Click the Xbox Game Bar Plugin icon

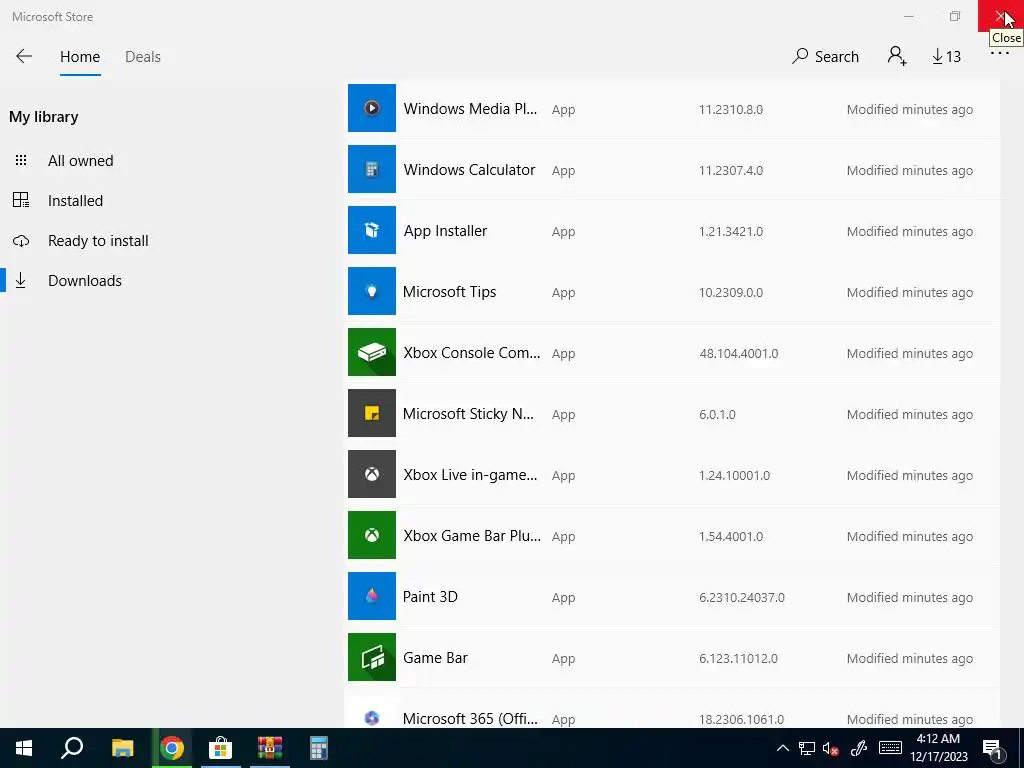372,535
